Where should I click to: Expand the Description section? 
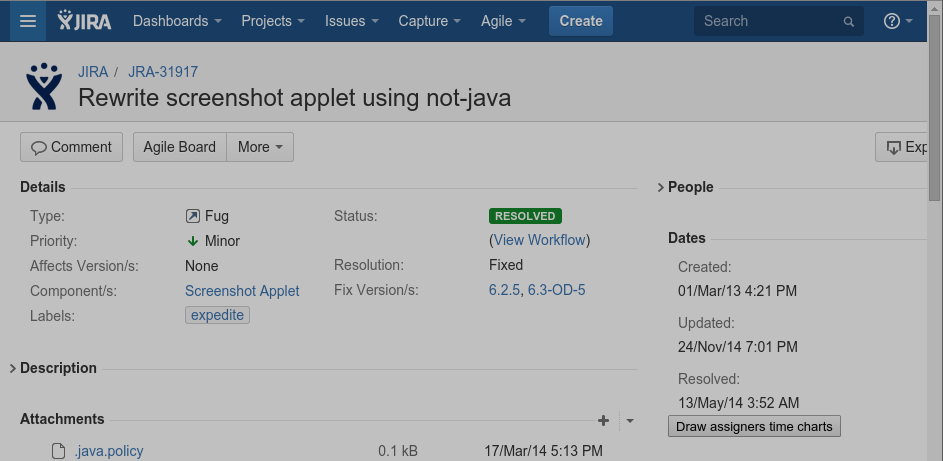[x=13, y=368]
